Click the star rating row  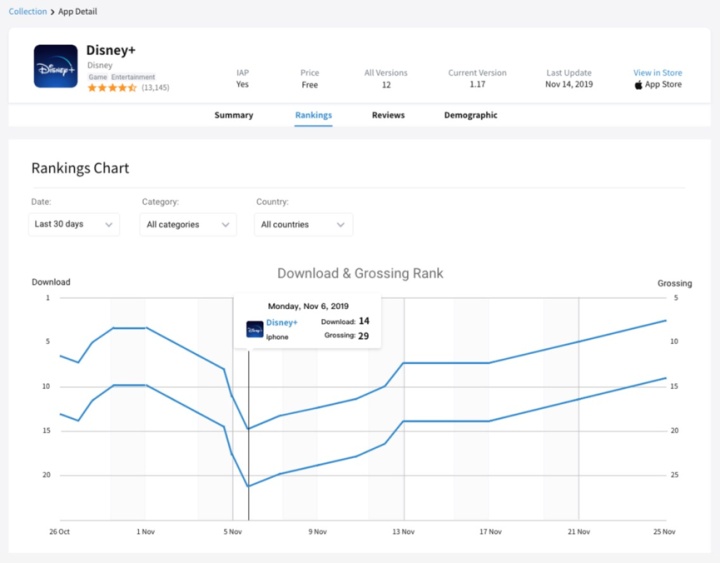112,88
